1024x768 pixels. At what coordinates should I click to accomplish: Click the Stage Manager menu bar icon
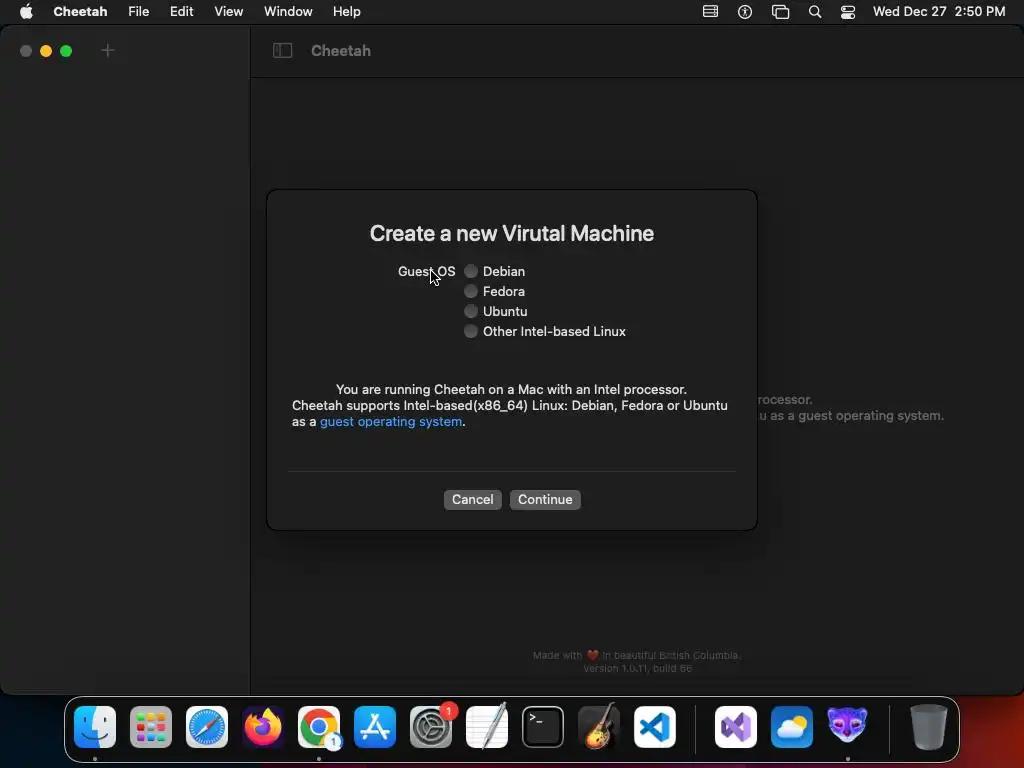(x=780, y=12)
